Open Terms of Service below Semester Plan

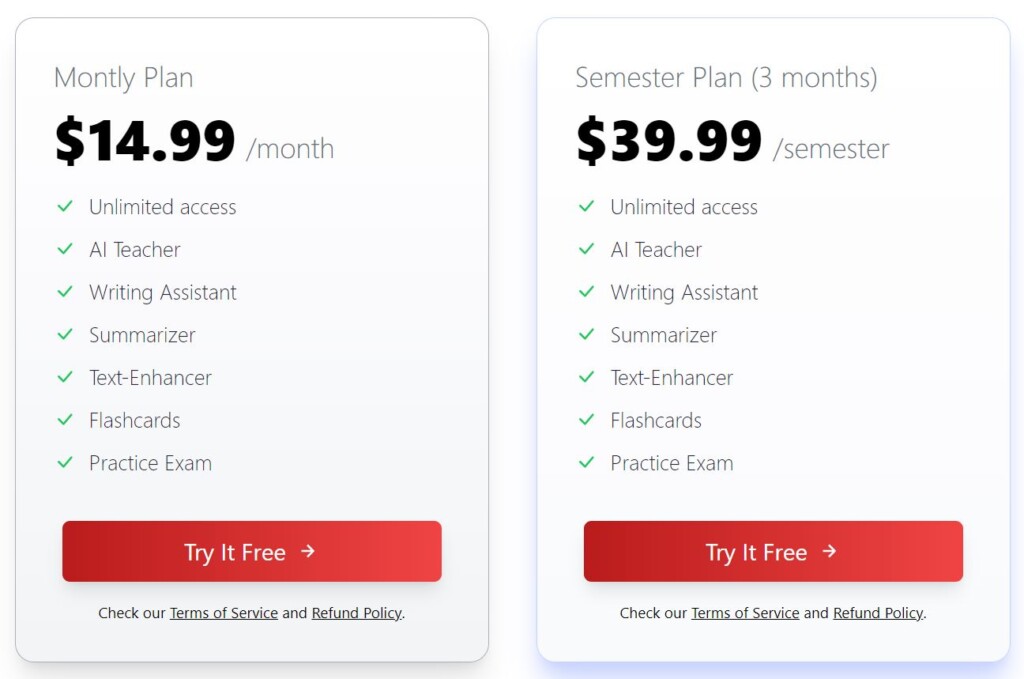tap(745, 613)
